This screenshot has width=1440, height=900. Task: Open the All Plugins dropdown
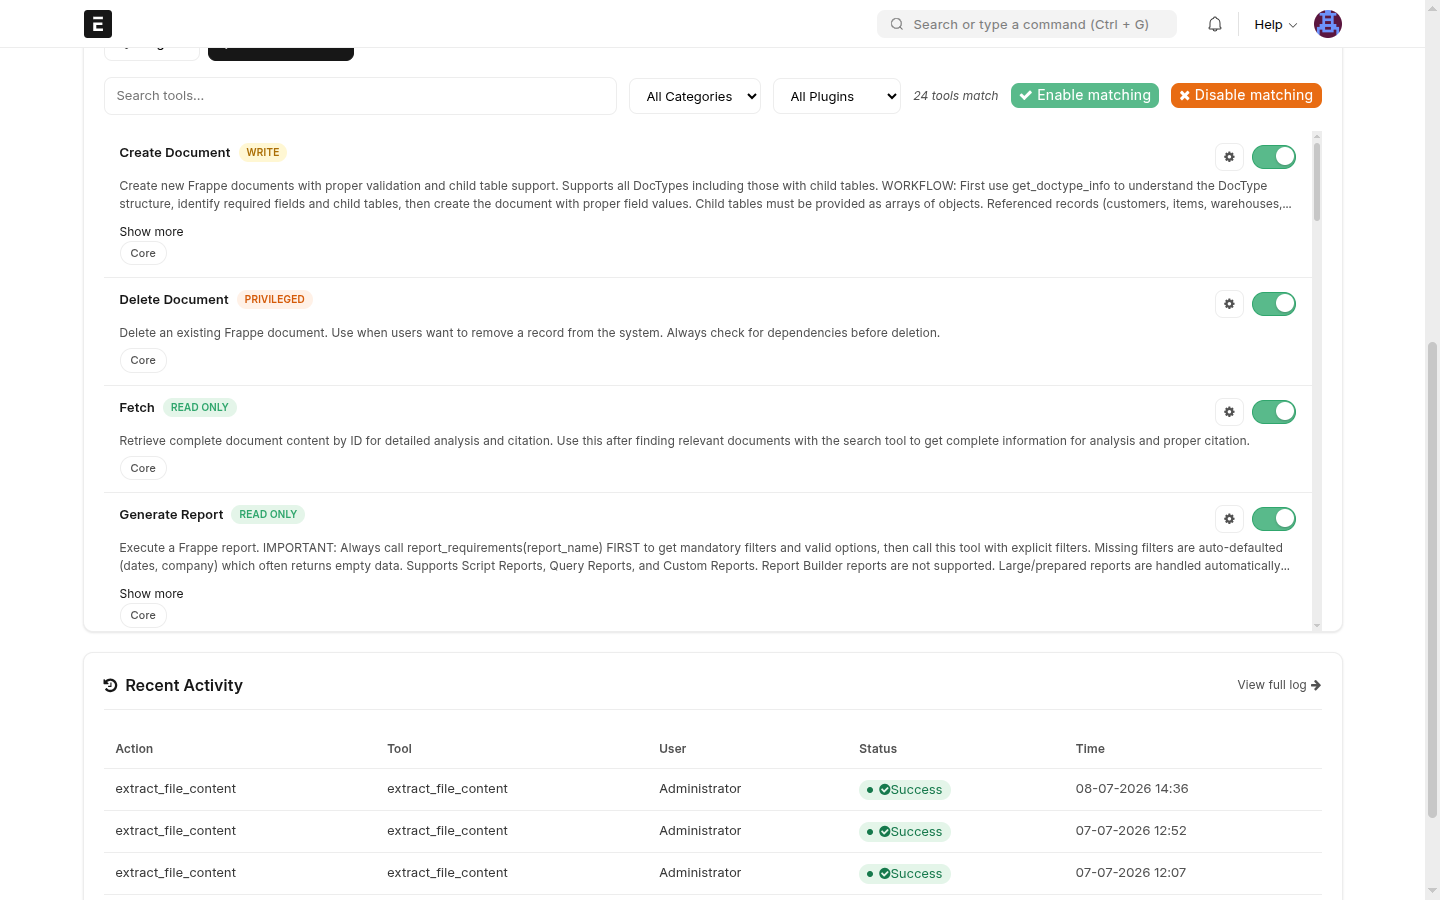point(837,96)
